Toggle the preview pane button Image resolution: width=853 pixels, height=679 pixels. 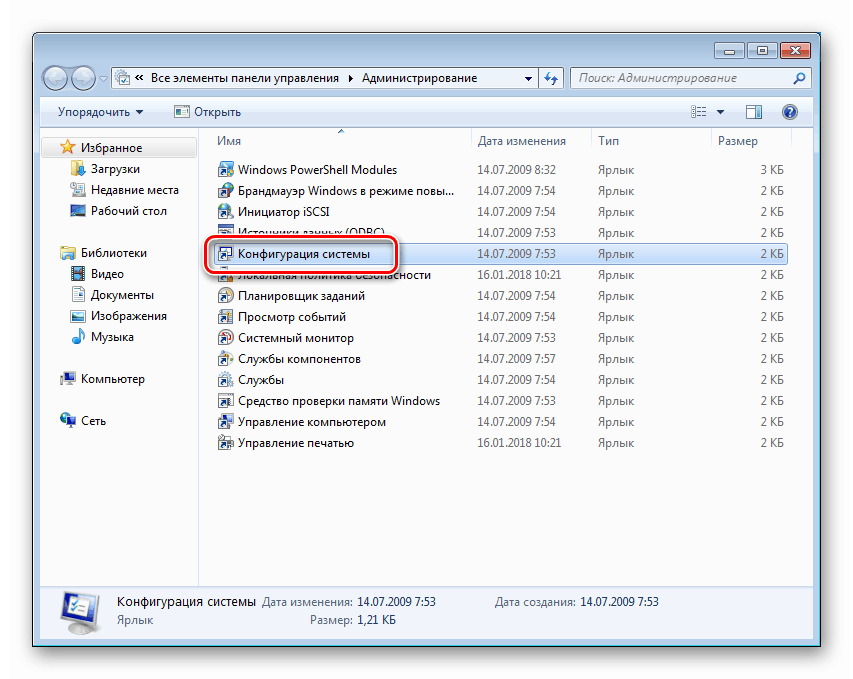click(x=753, y=112)
